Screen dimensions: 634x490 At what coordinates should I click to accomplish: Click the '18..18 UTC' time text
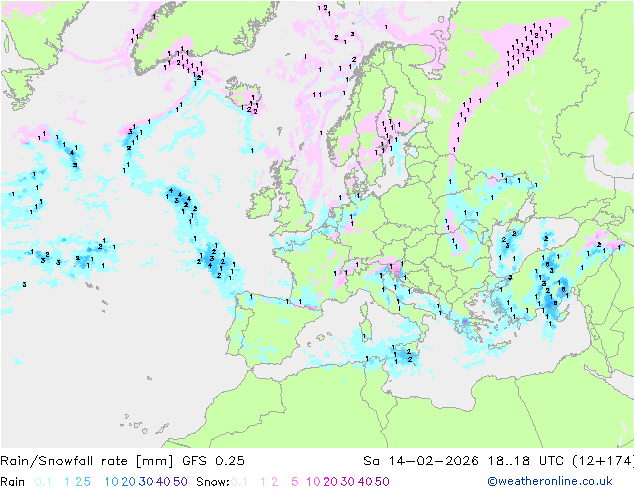point(527,460)
